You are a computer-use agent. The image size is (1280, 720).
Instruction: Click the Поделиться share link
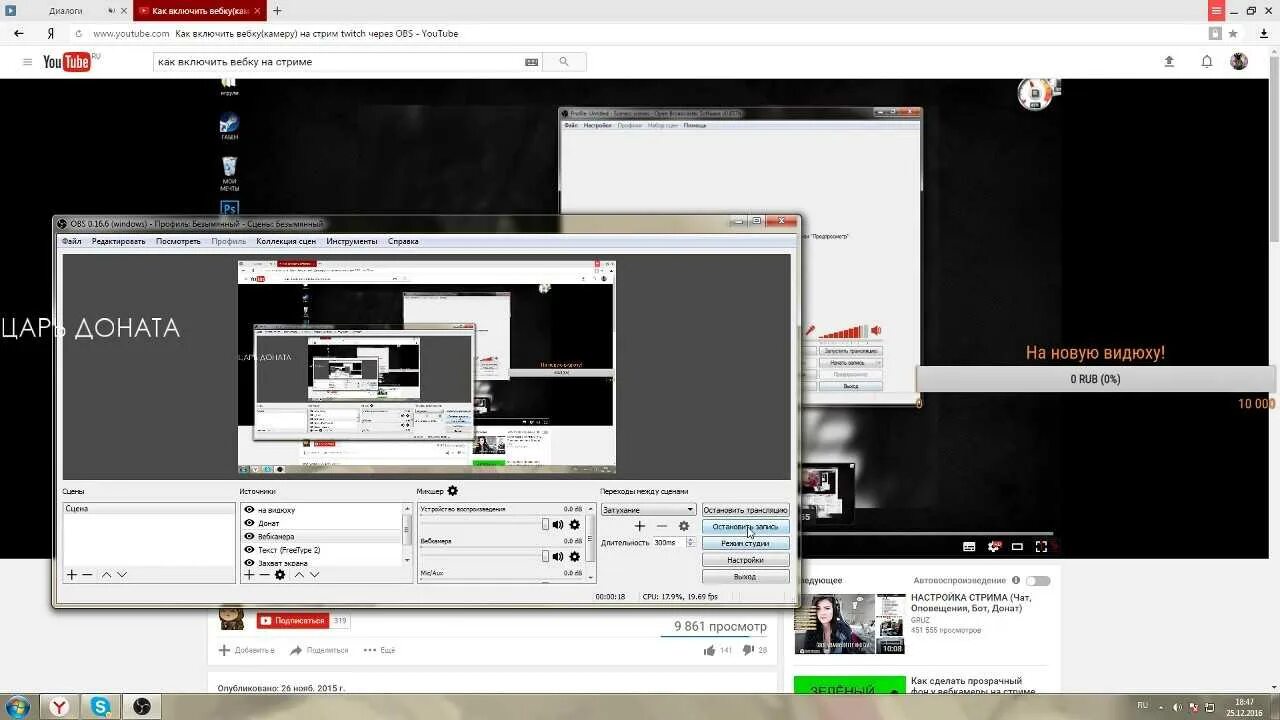(320, 650)
